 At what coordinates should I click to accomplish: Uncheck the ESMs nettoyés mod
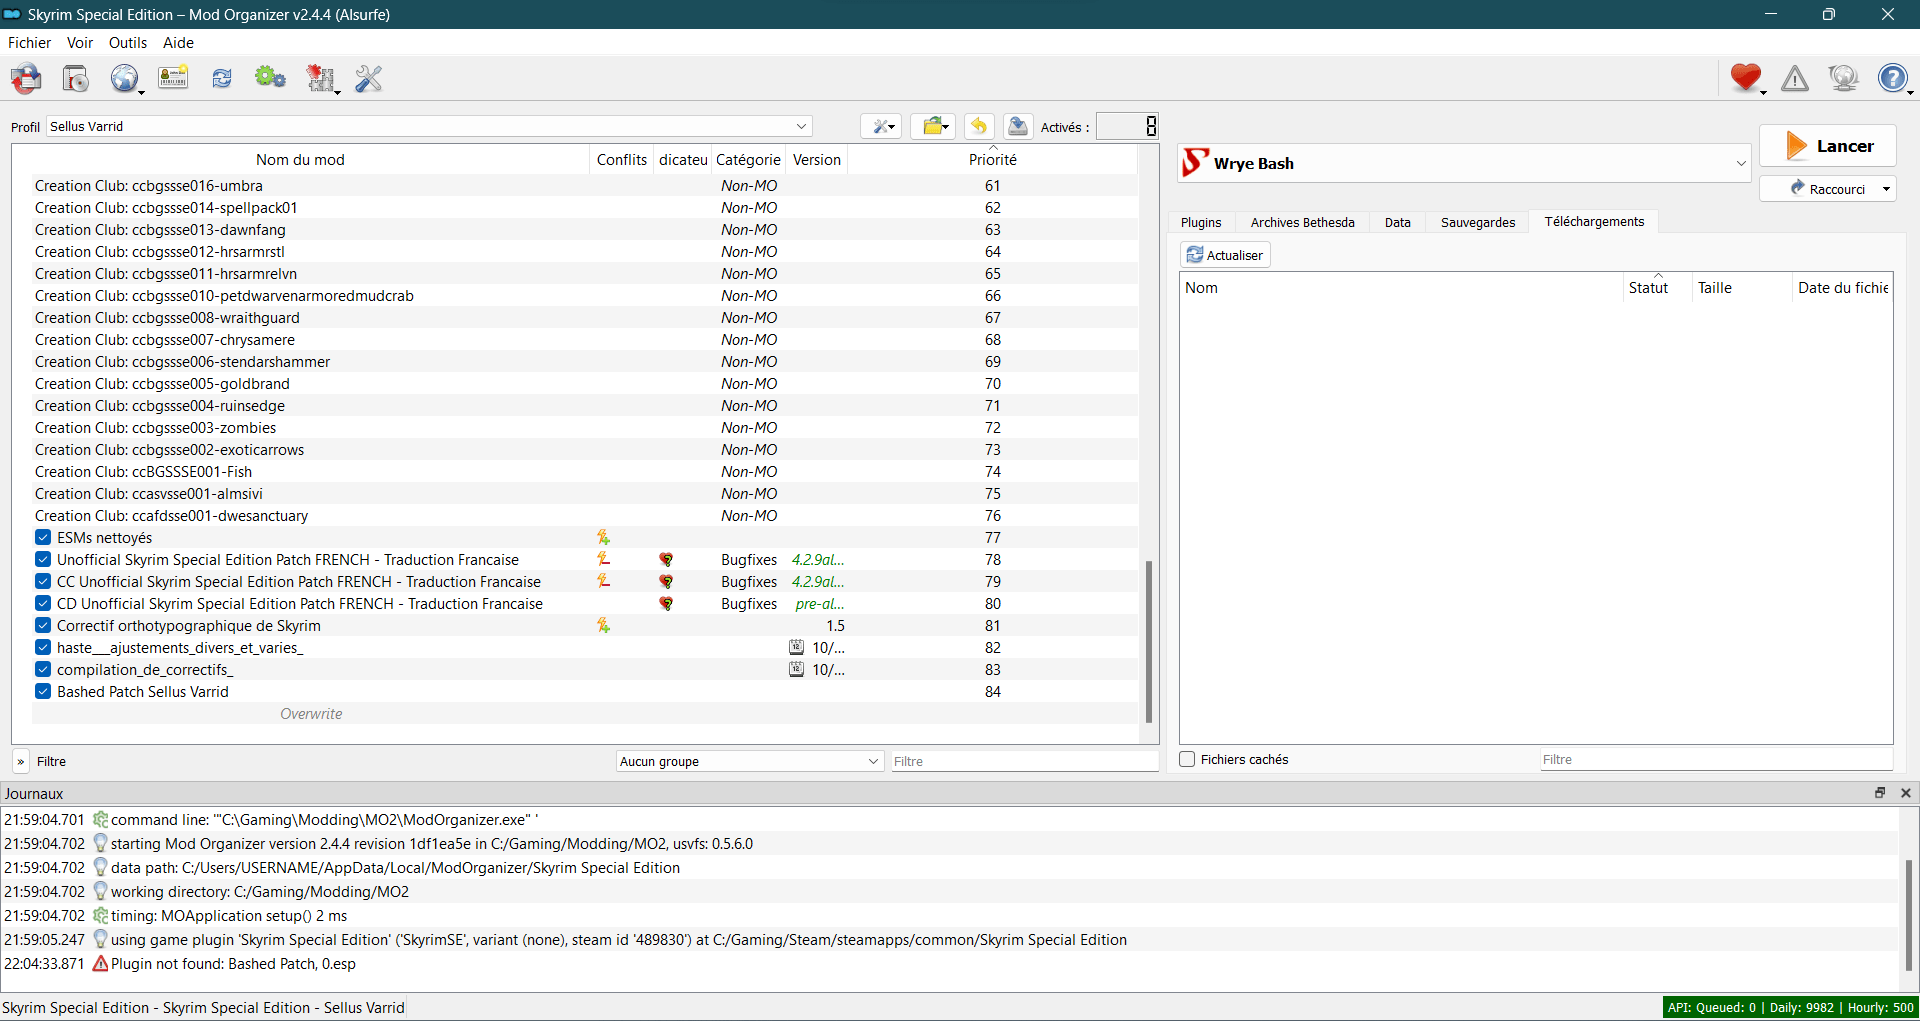pos(43,538)
